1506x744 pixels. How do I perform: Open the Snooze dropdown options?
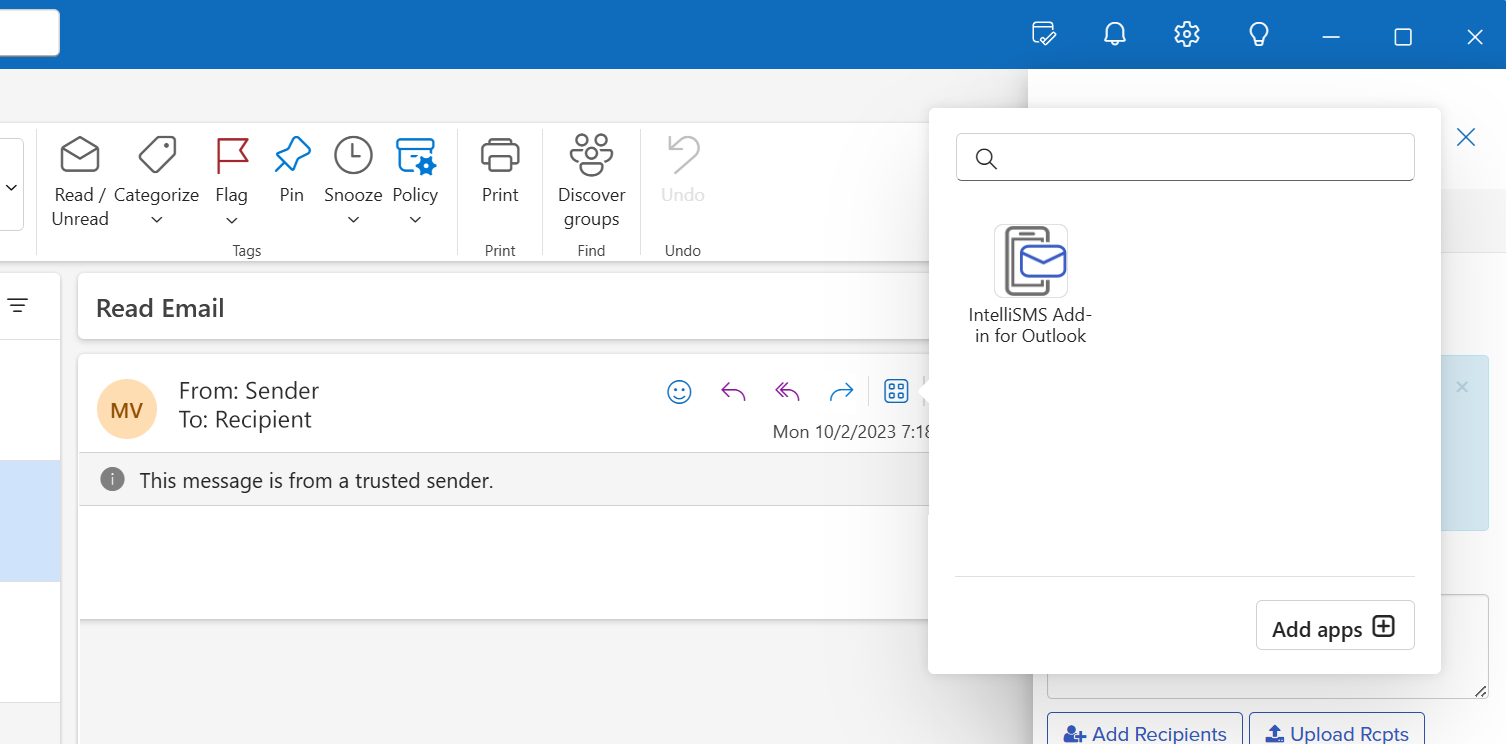pos(352,220)
